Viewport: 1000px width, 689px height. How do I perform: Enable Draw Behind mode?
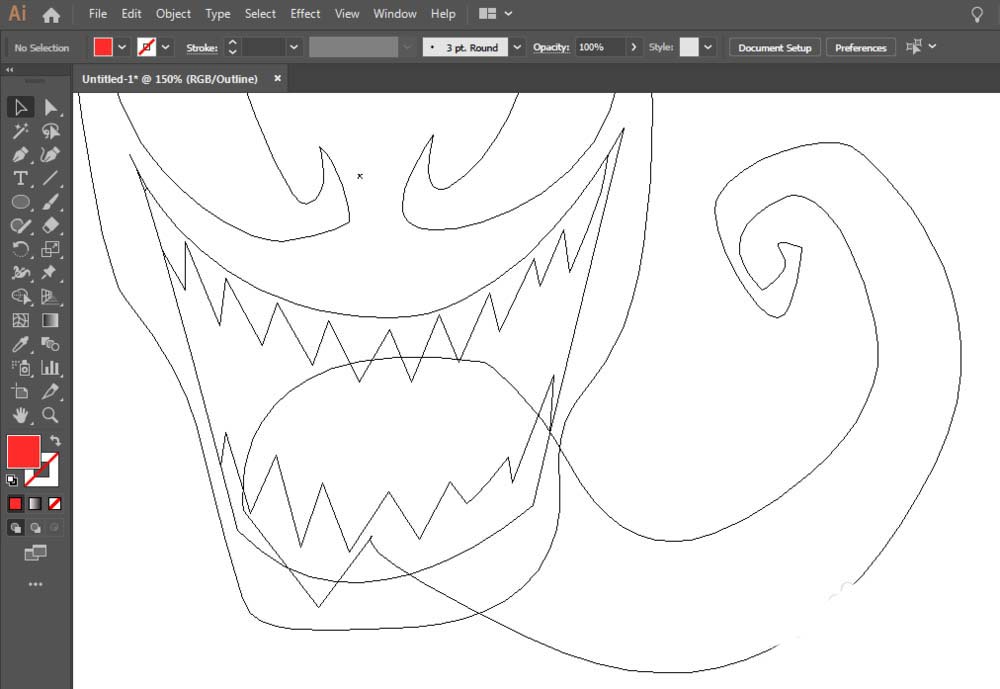click(x=35, y=528)
